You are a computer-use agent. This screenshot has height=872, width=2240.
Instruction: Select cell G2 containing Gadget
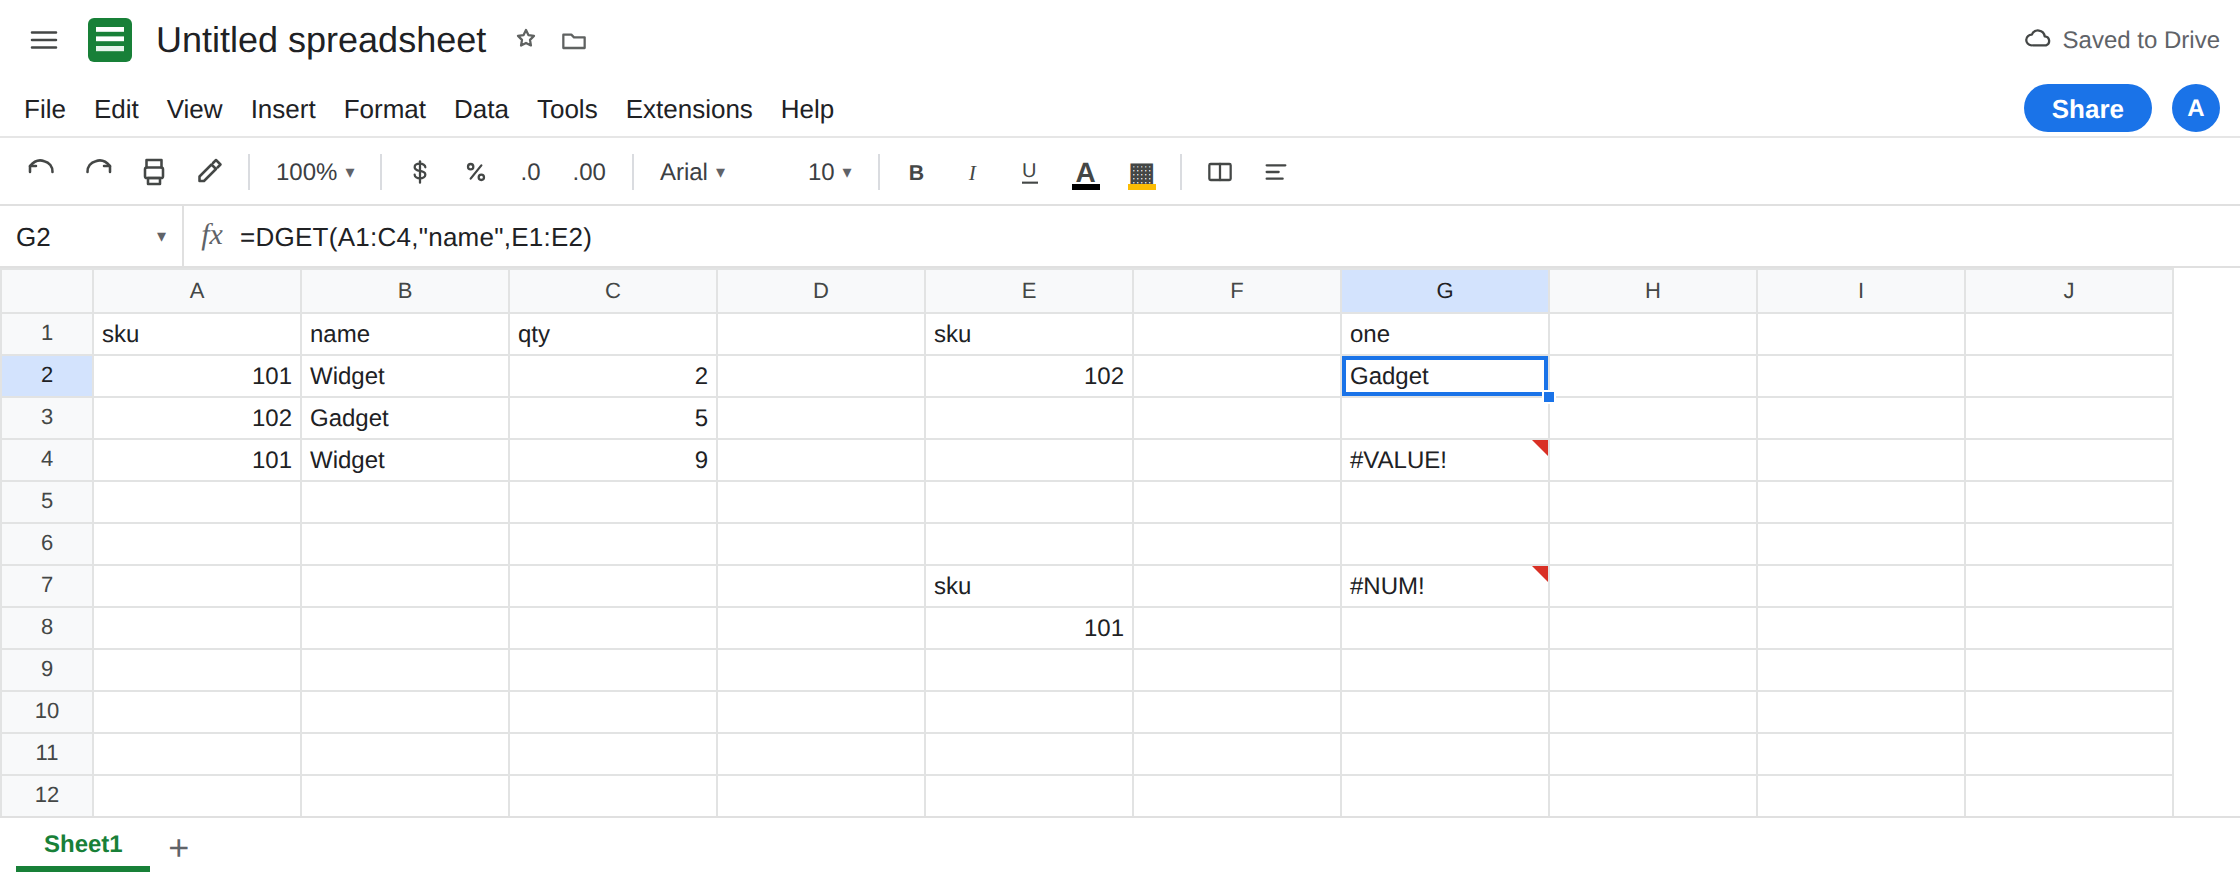[x=1445, y=376]
